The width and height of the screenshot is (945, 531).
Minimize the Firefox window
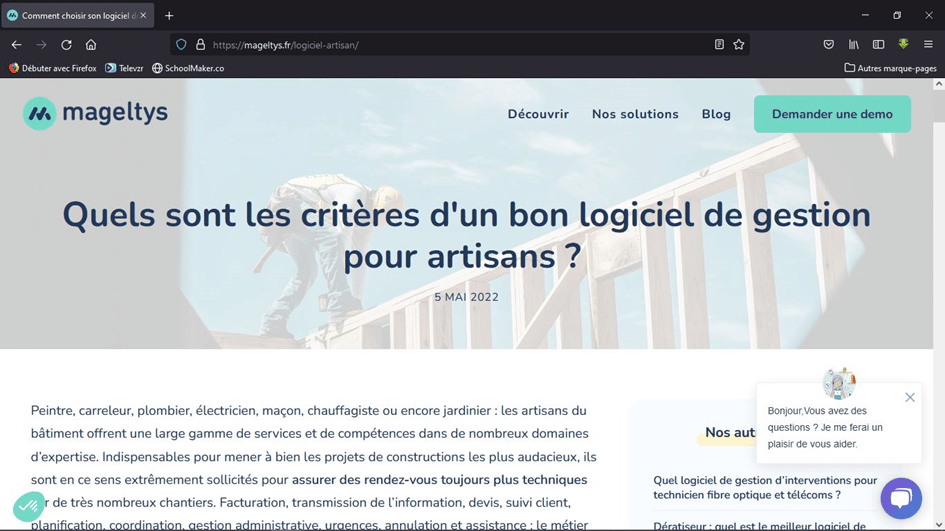tap(865, 15)
